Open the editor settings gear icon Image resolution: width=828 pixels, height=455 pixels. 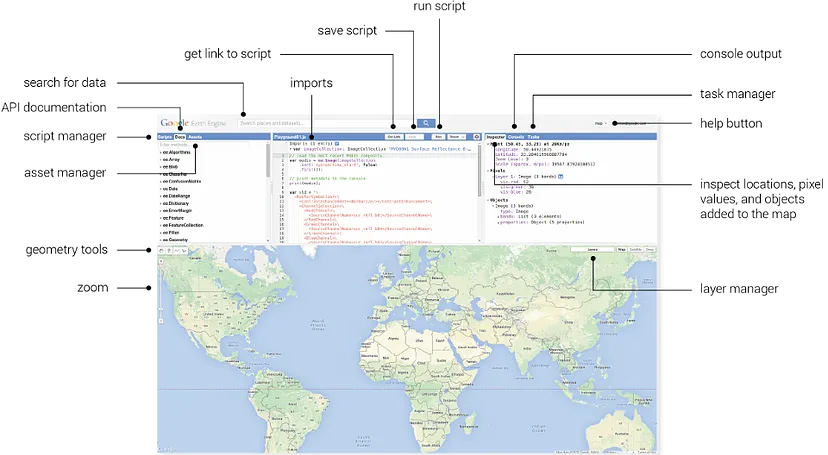coord(476,137)
